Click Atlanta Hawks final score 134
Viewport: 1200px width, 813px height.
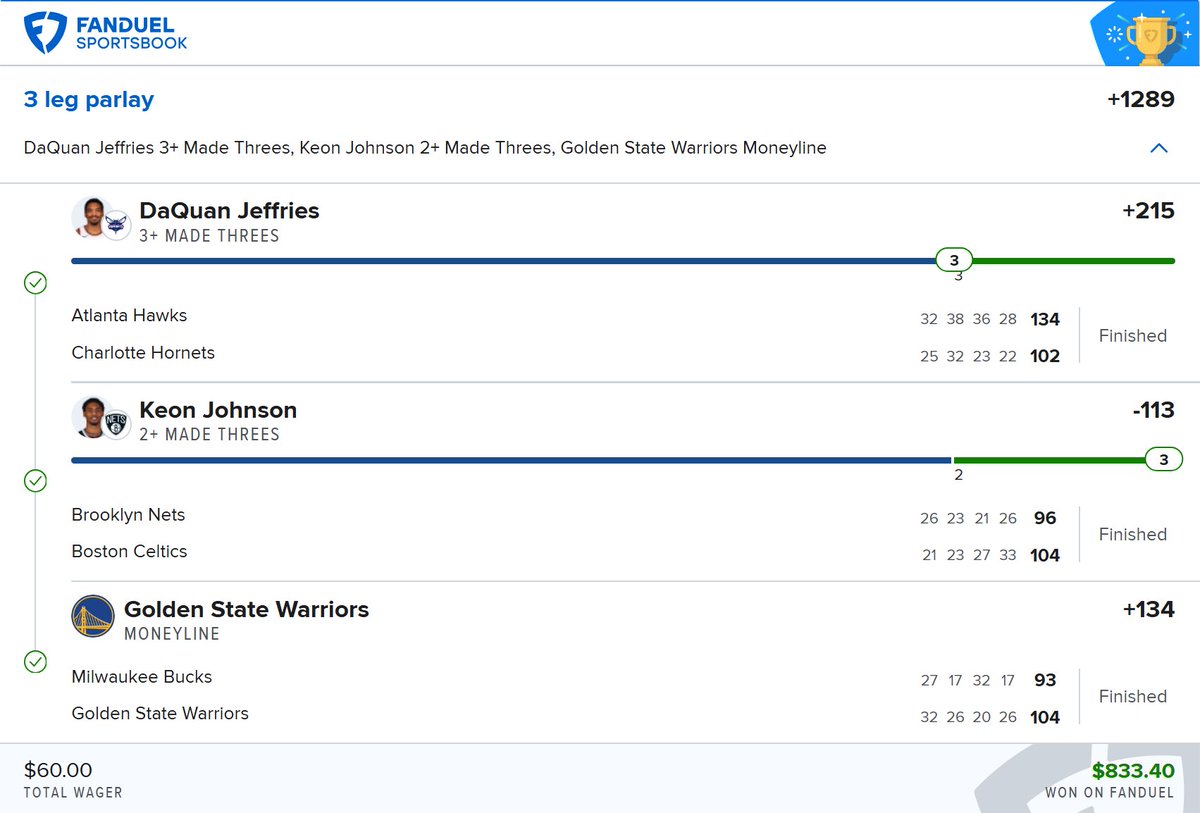click(1045, 319)
